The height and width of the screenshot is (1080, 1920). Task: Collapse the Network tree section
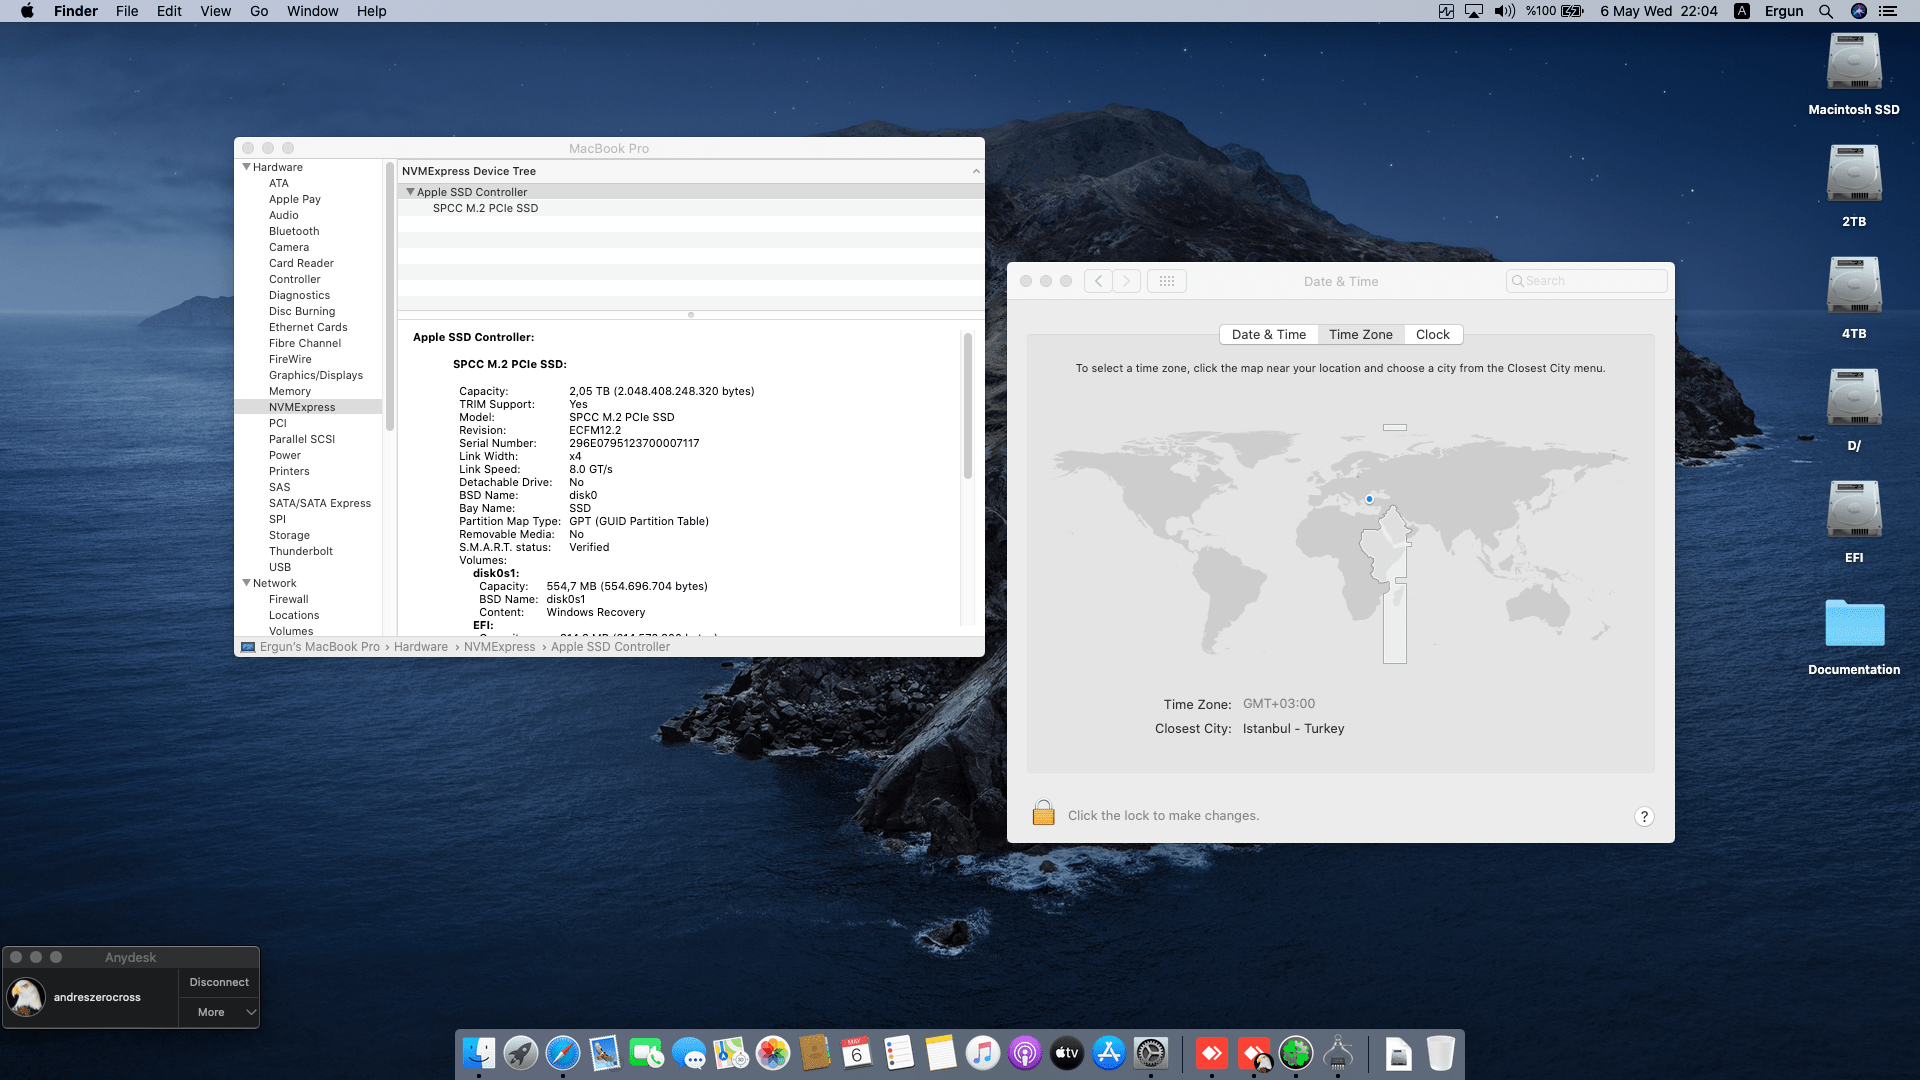tap(246, 583)
